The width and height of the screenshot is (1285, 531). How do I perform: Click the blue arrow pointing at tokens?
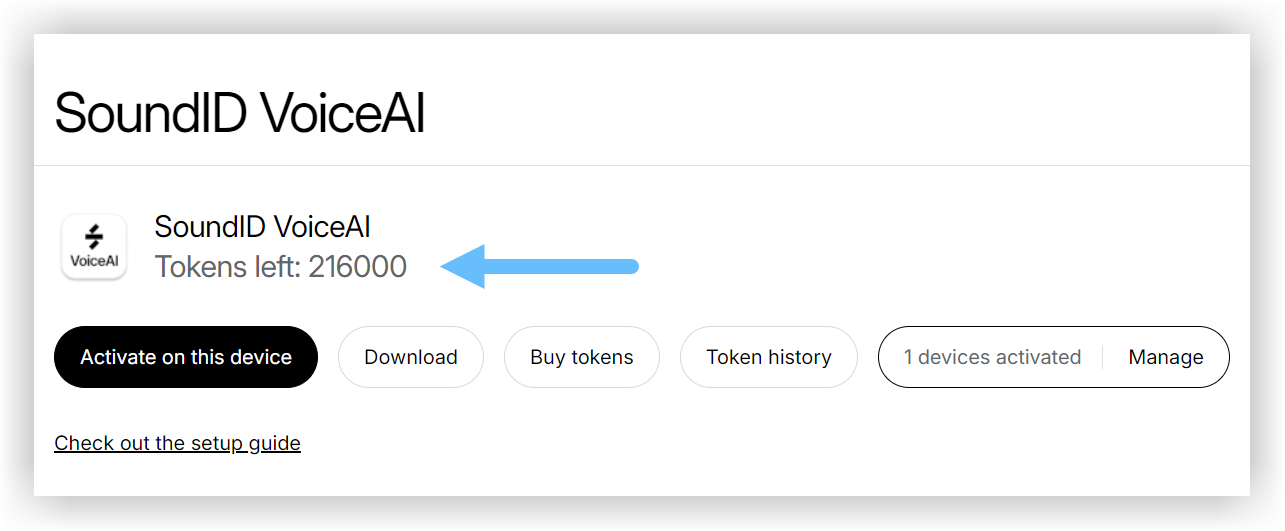[x=539, y=266]
